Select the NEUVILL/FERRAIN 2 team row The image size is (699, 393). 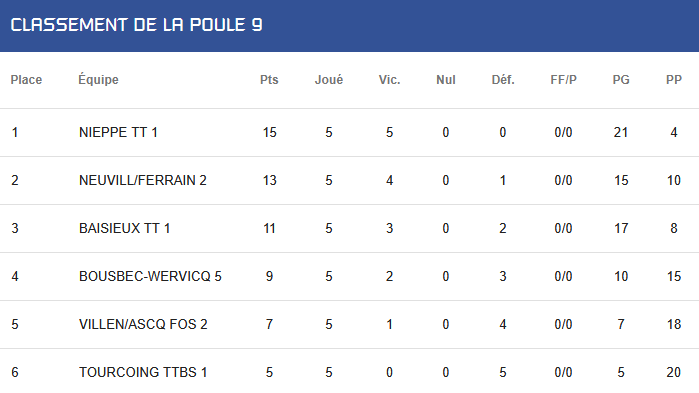pos(350,180)
